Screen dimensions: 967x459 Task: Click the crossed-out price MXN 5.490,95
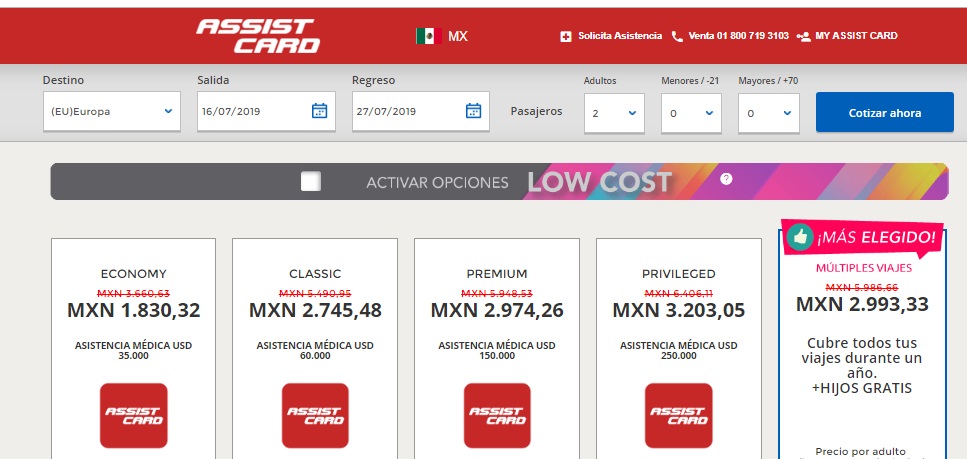click(315, 294)
